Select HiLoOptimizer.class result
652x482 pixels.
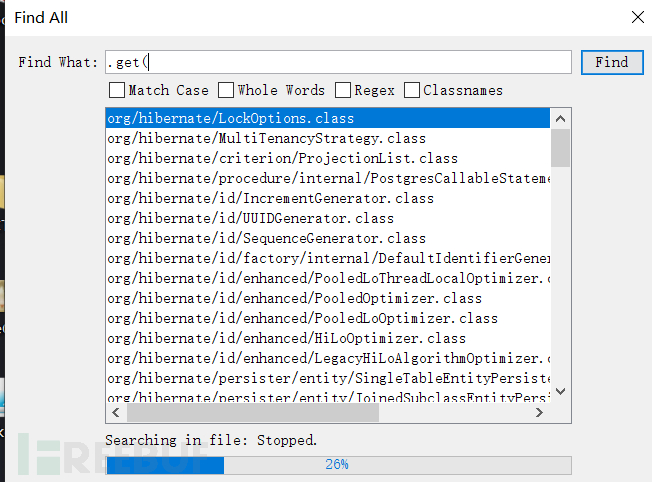(286, 338)
